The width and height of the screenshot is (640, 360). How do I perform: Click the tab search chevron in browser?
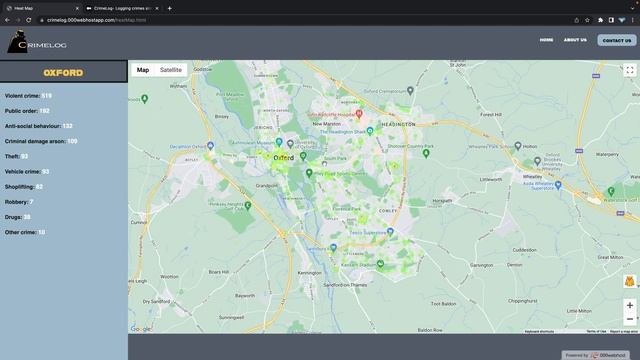pos(633,8)
